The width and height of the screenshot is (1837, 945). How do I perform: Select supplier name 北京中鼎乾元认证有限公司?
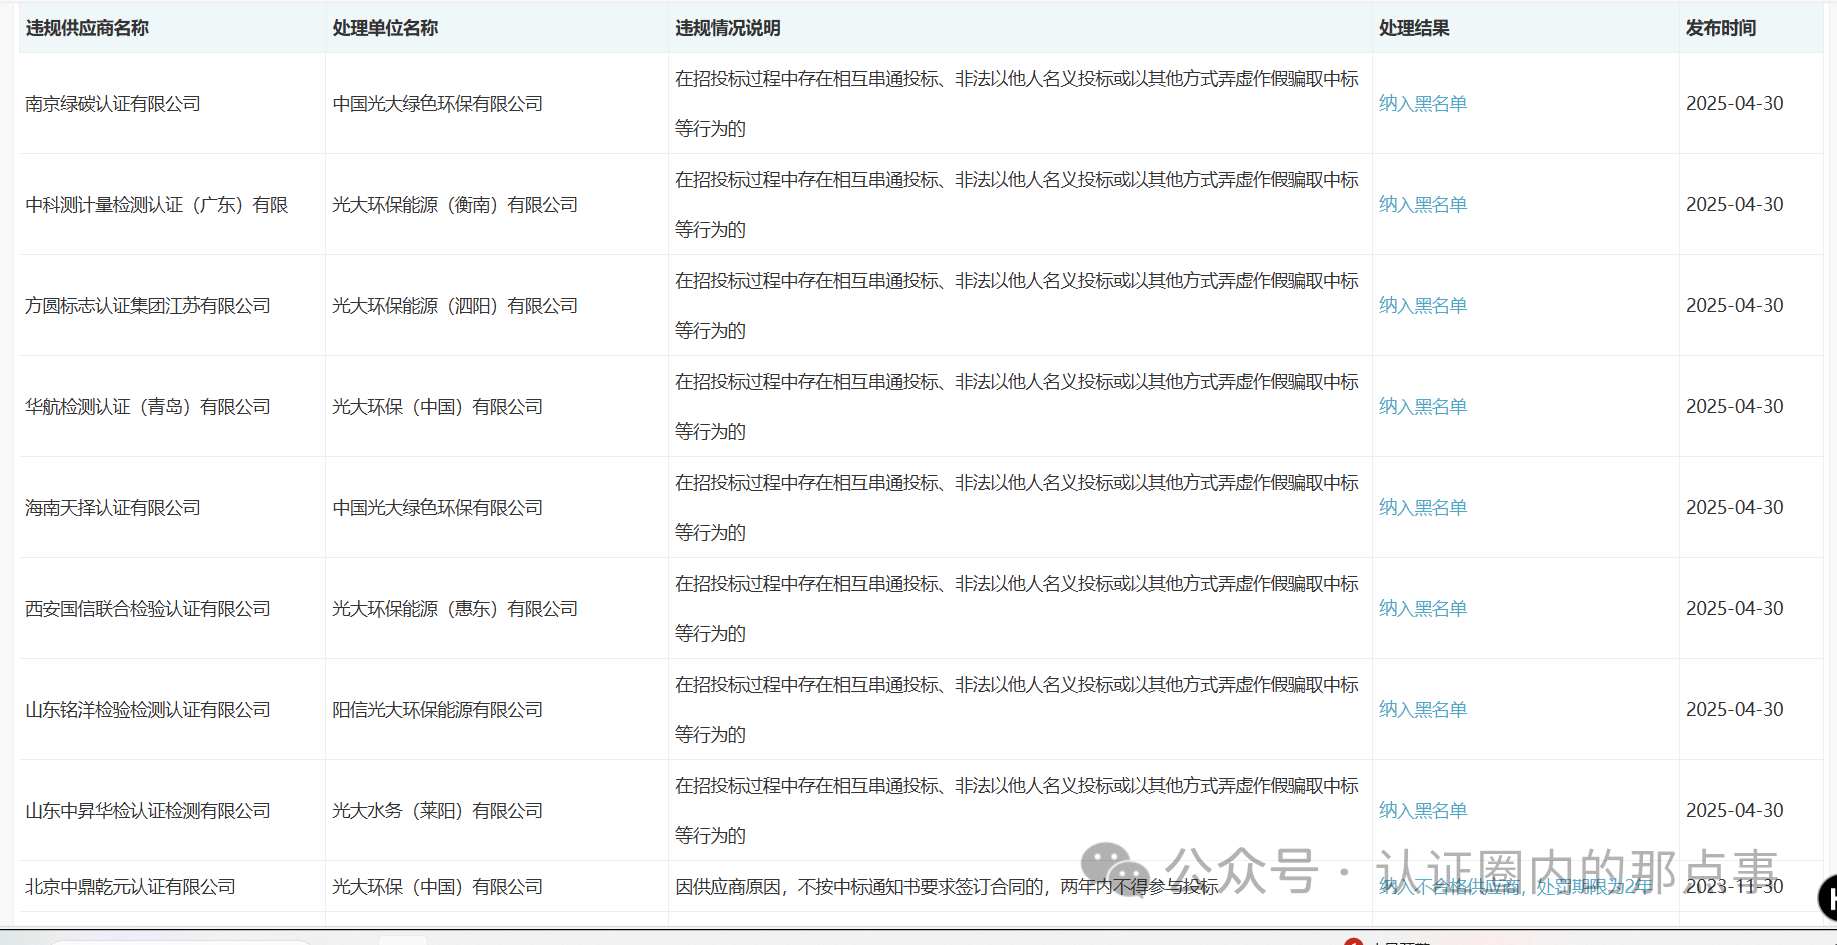point(130,887)
